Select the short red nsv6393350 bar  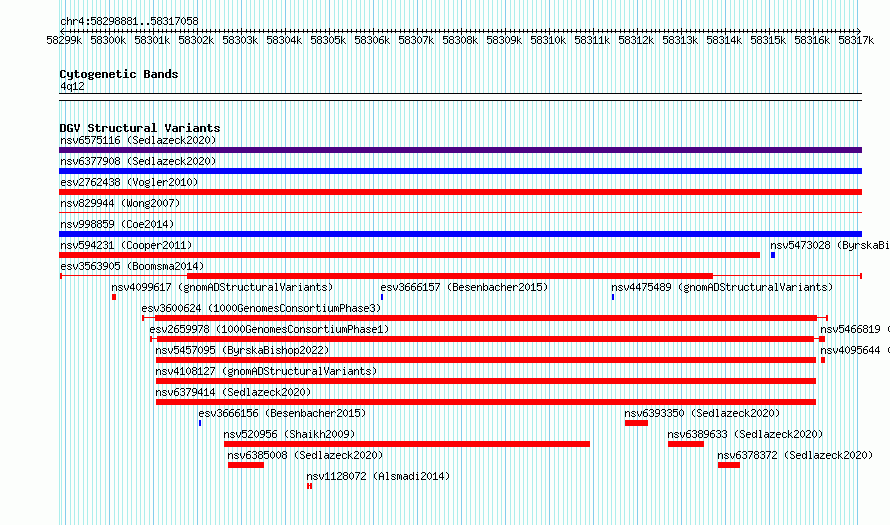pyautogui.click(x=636, y=423)
